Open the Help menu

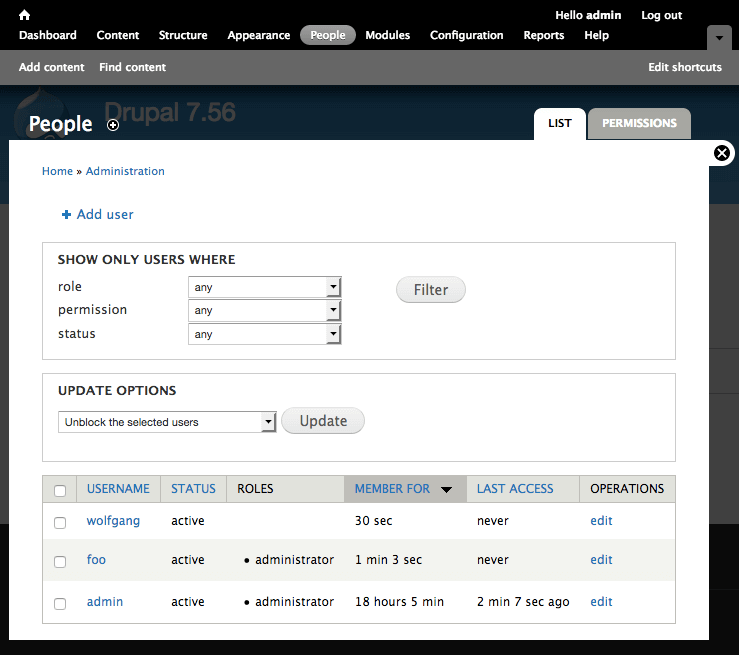click(597, 35)
